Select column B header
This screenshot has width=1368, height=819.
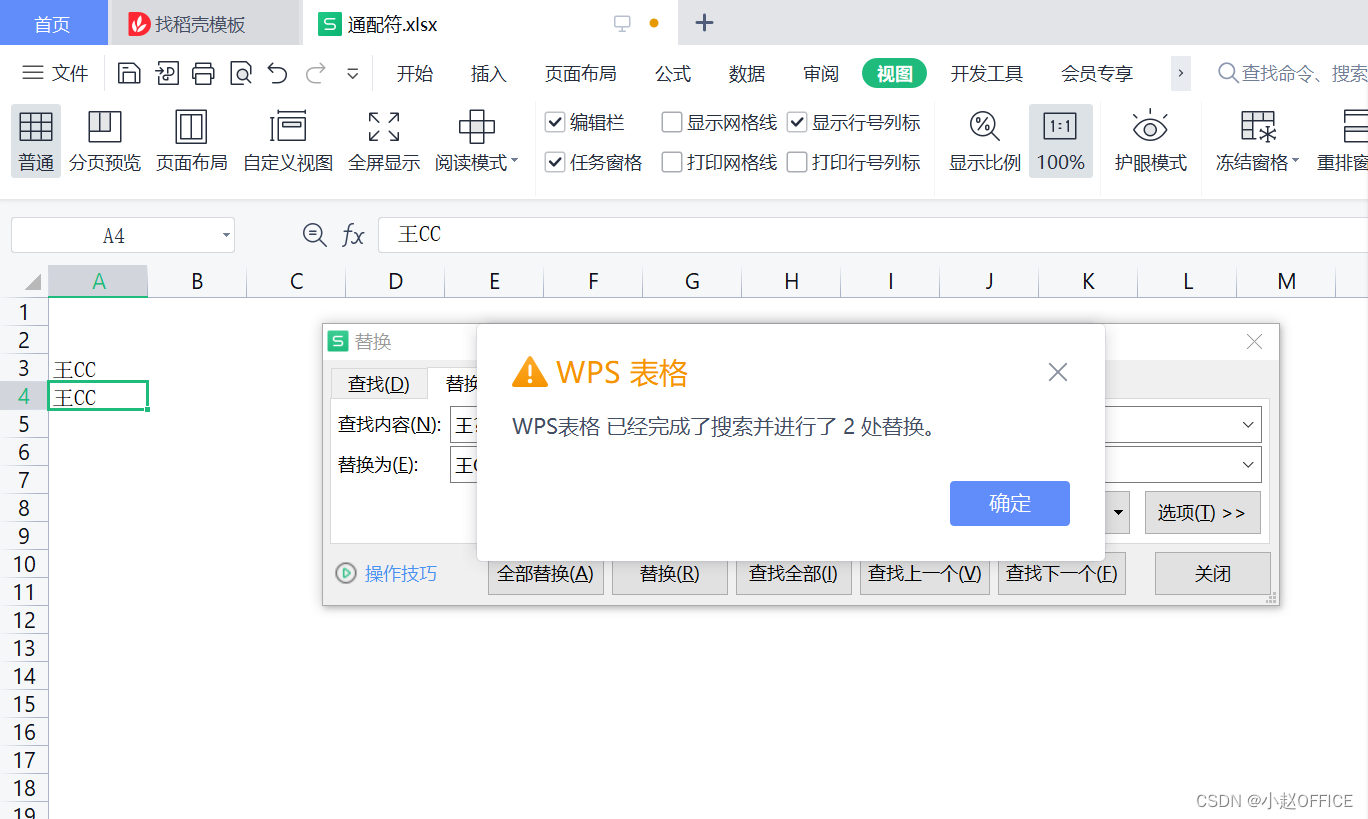click(x=197, y=282)
